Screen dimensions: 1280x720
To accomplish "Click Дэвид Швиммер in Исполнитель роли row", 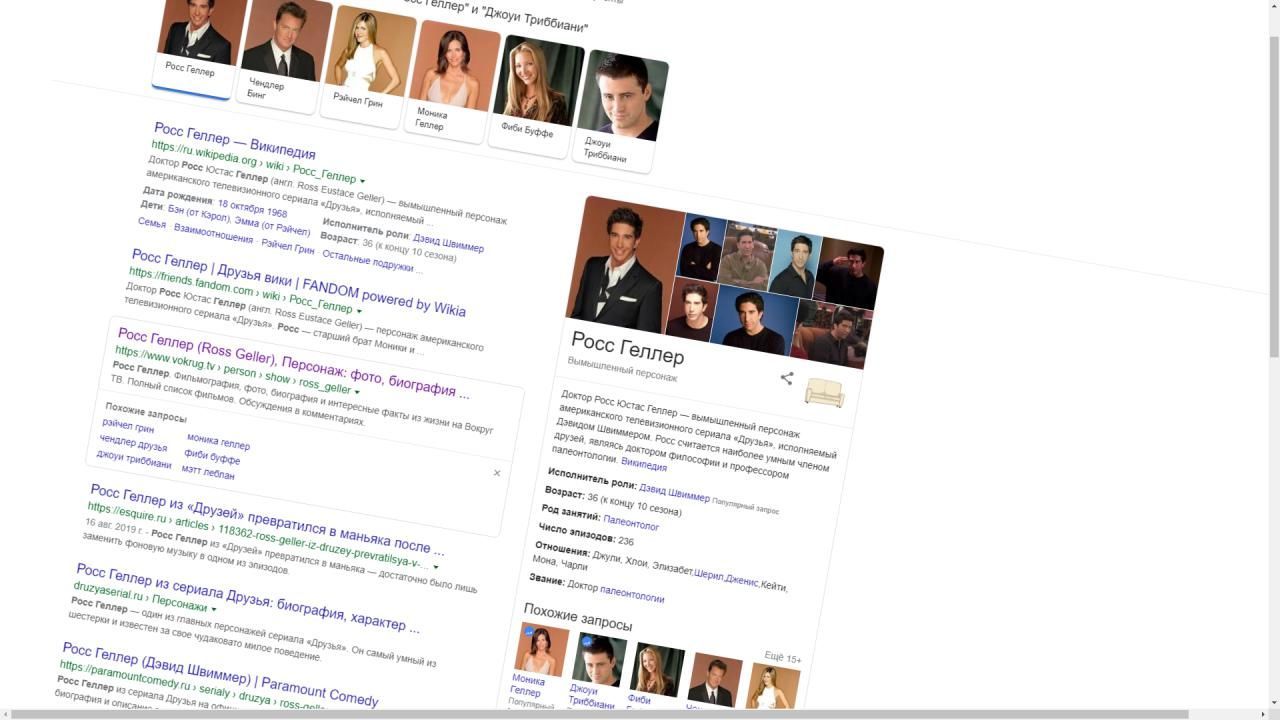I will click(674, 493).
